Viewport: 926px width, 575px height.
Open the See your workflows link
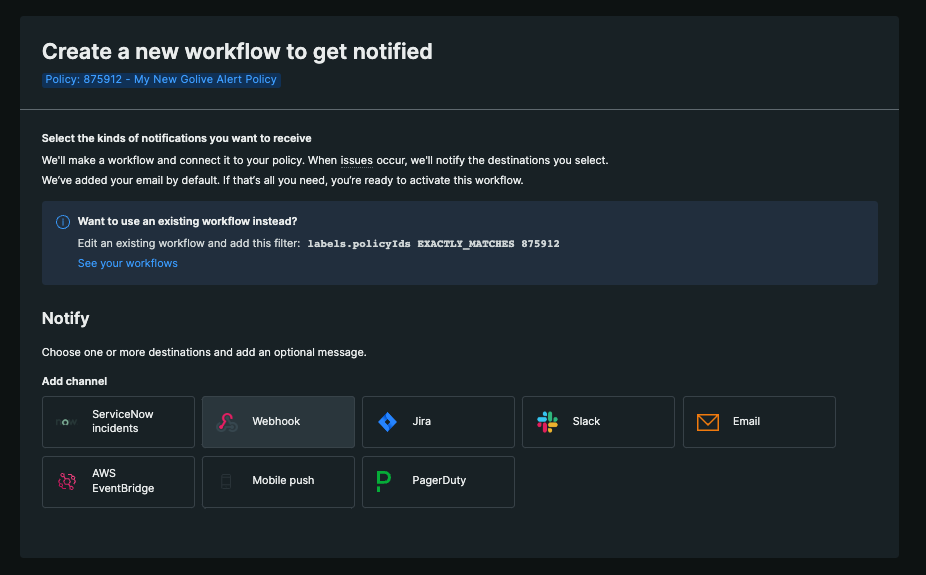click(127, 263)
